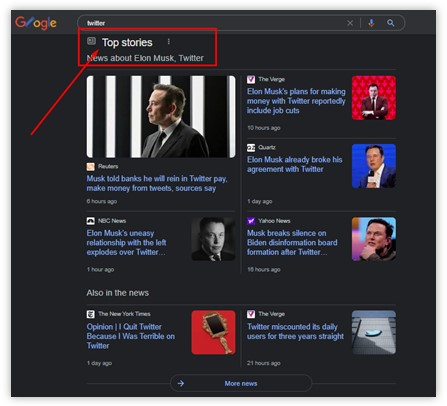Start voice search with the microphone icon
The width and height of the screenshot is (447, 406).
(x=371, y=23)
